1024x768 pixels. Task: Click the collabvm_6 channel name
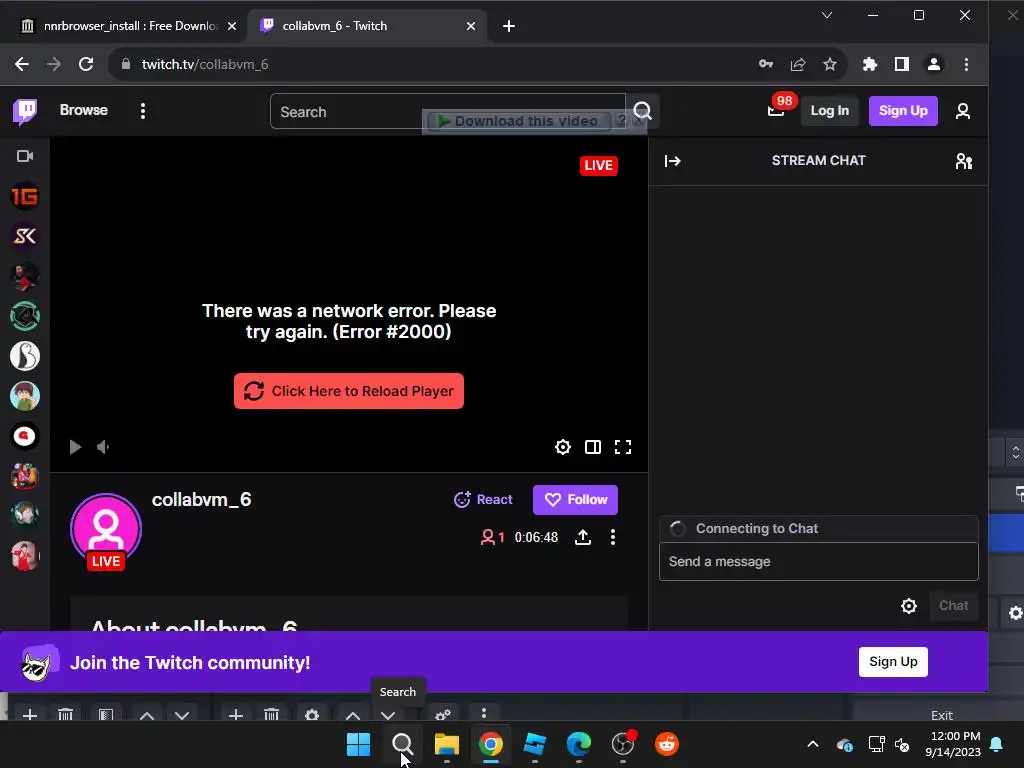coord(202,500)
